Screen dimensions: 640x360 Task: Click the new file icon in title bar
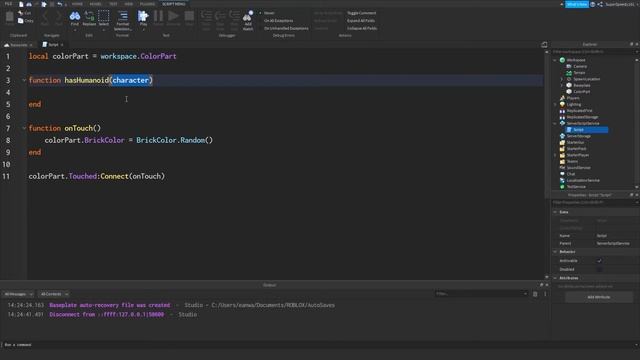pos(21,4)
